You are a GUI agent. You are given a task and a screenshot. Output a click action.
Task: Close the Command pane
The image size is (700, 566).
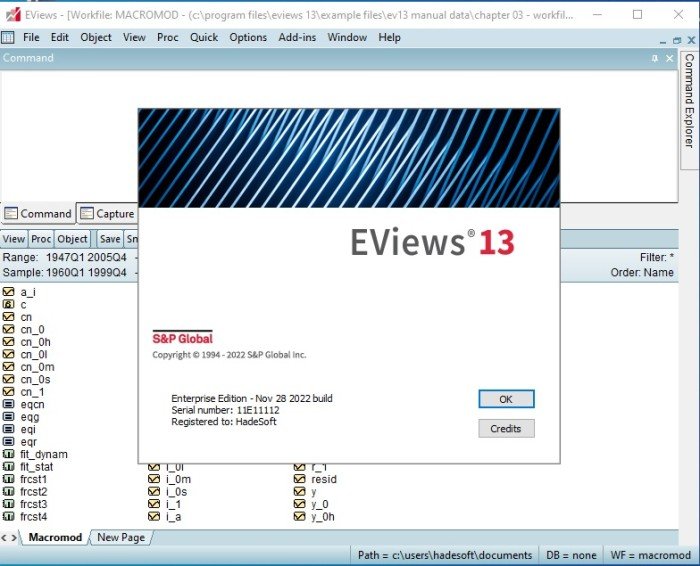tap(670, 58)
